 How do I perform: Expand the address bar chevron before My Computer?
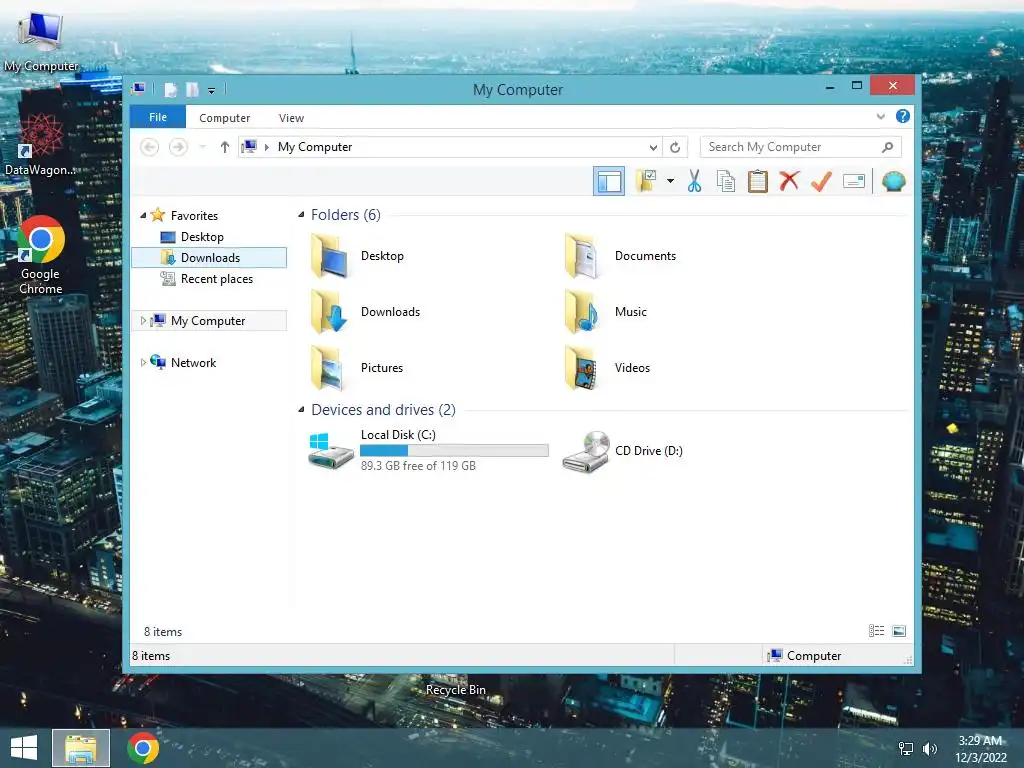point(266,147)
